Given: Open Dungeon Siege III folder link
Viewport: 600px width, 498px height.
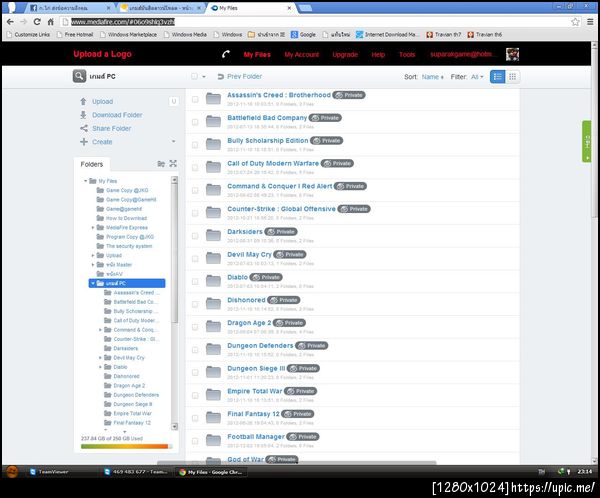Looking at the screenshot, I should tap(256, 368).
